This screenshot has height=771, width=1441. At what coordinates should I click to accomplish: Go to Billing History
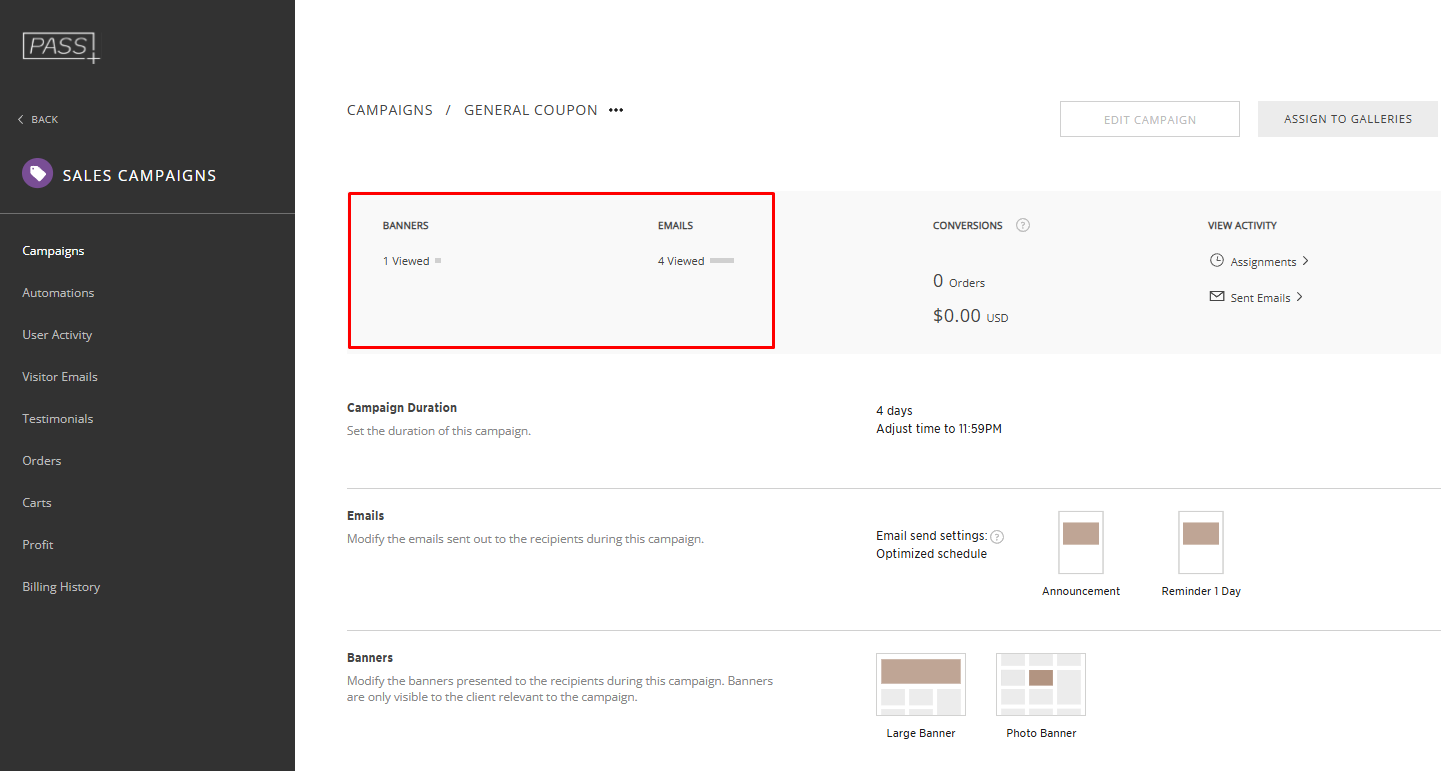click(x=61, y=587)
